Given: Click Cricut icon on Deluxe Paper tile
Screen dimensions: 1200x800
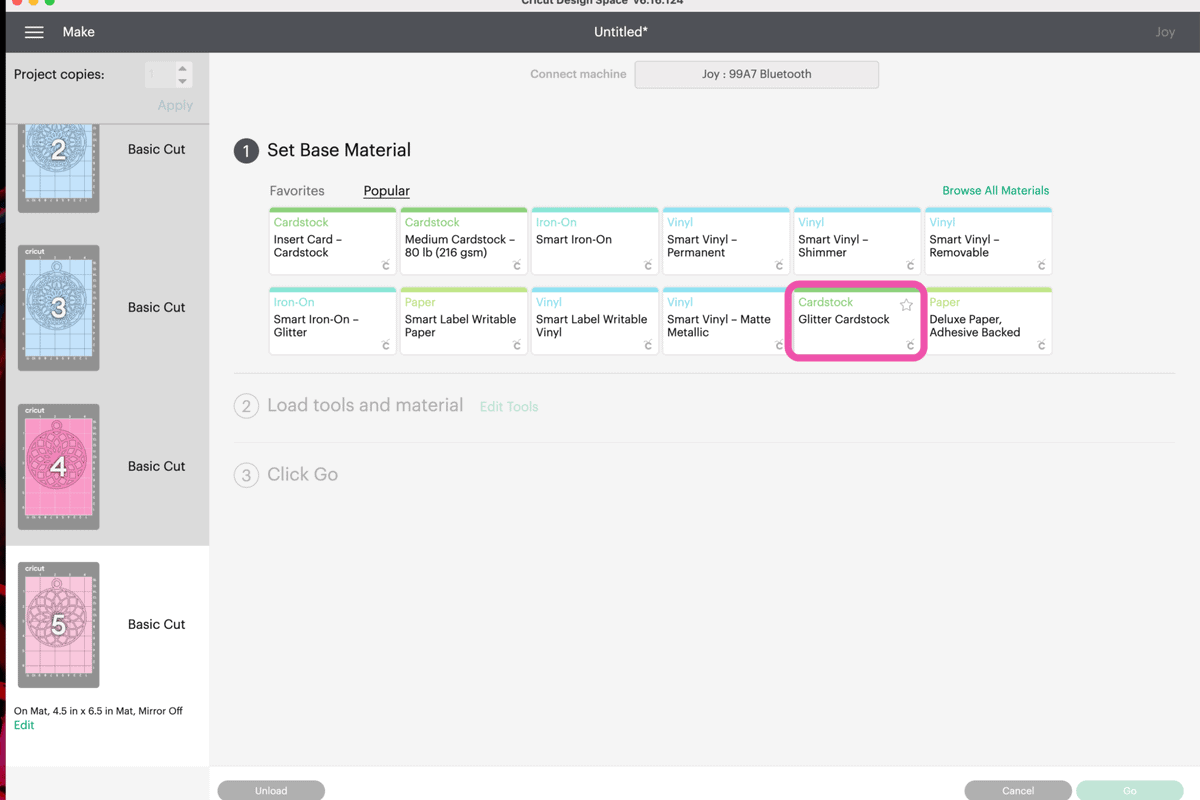Looking at the screenshot, I should [x=1041, y=345].
